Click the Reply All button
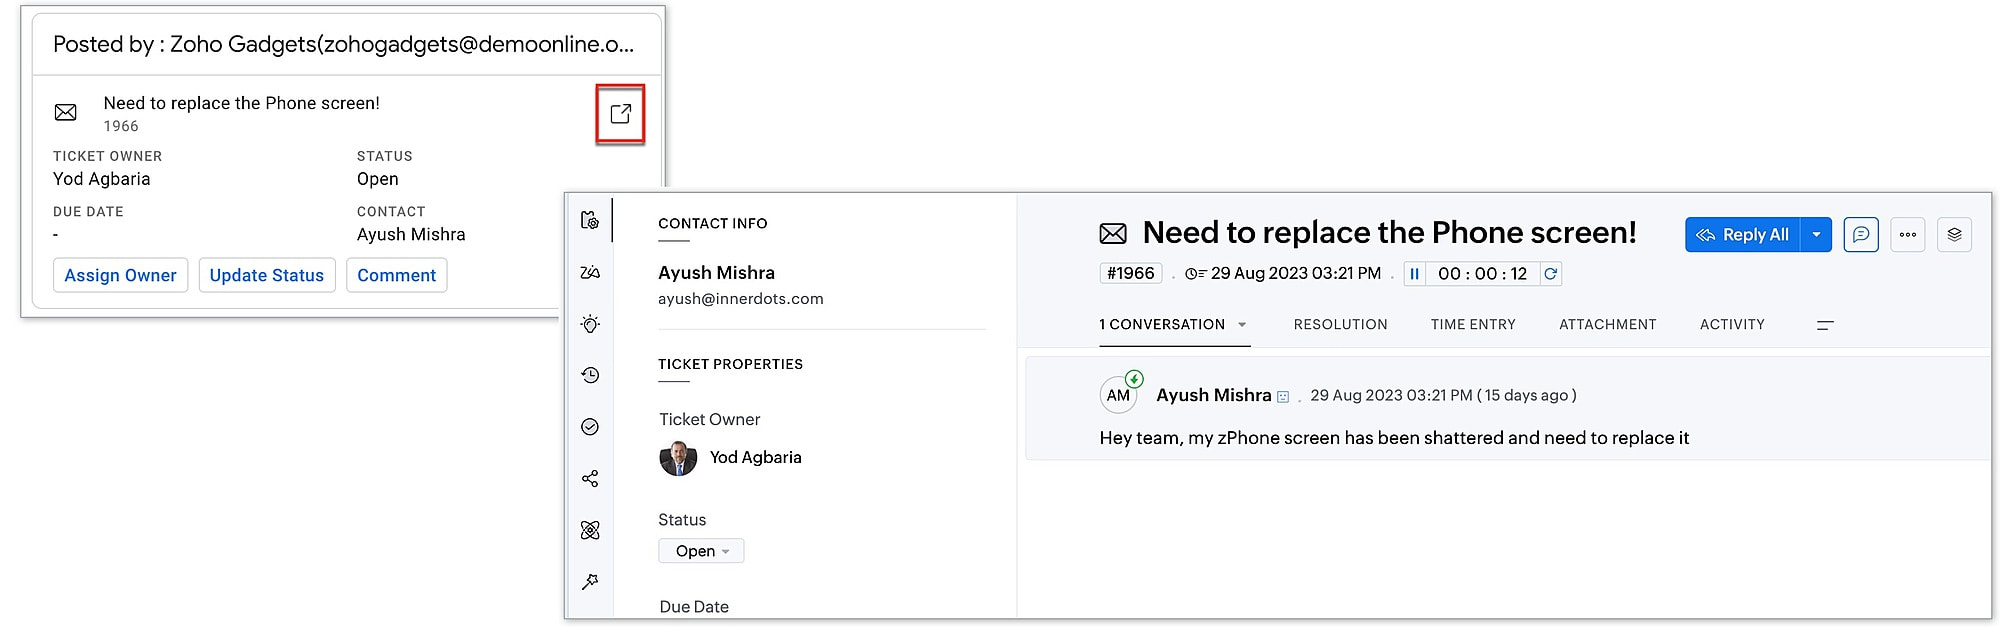This screenshot has width=2000, height=627. click(1743, 235)
